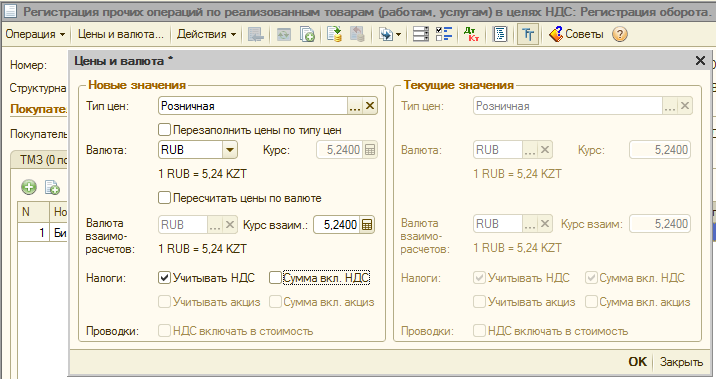
Task: Open the Операция menu
Action: tap(35, 34)
